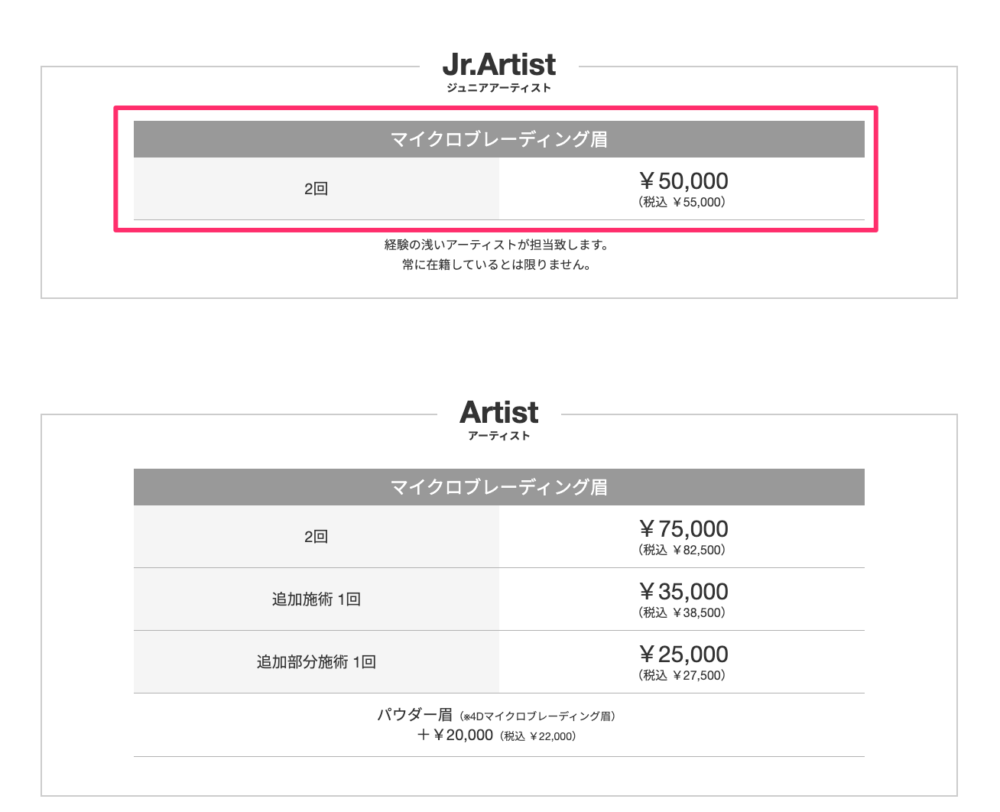Screen dimensions: 1000x812
Task: Select the 2回 cell in Artist table
Action: pyautogui.click(x=316, y=536)
